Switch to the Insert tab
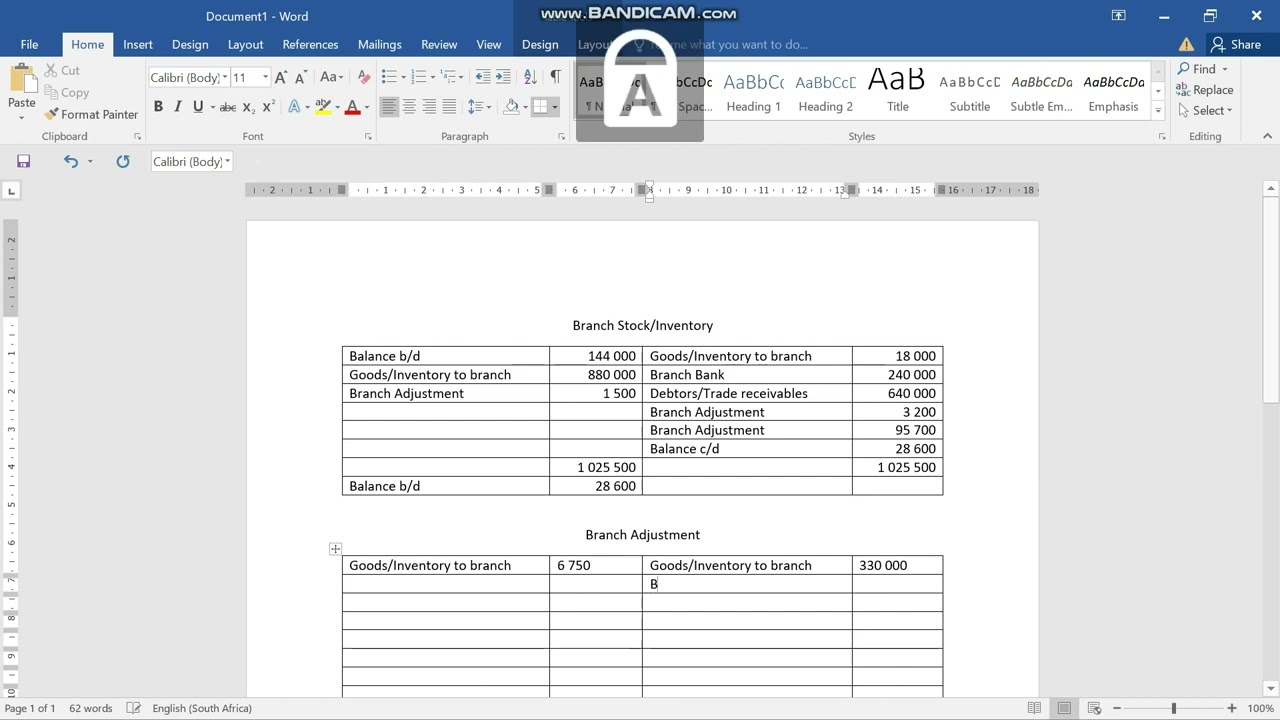 pos(138,44)
